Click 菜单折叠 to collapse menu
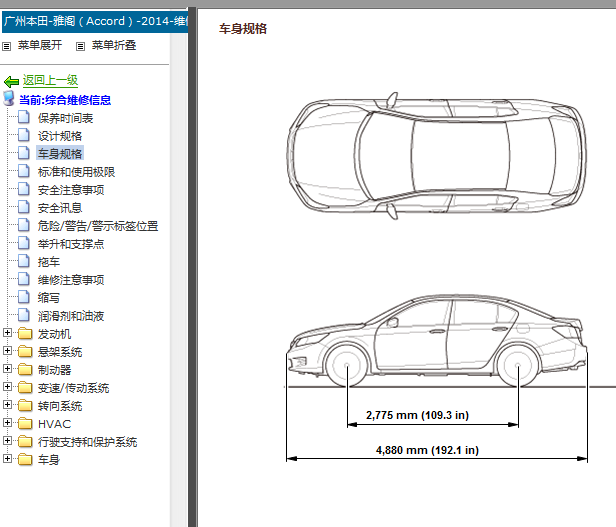The width and height of the screenshot is (616, 527). pos(114,46)
